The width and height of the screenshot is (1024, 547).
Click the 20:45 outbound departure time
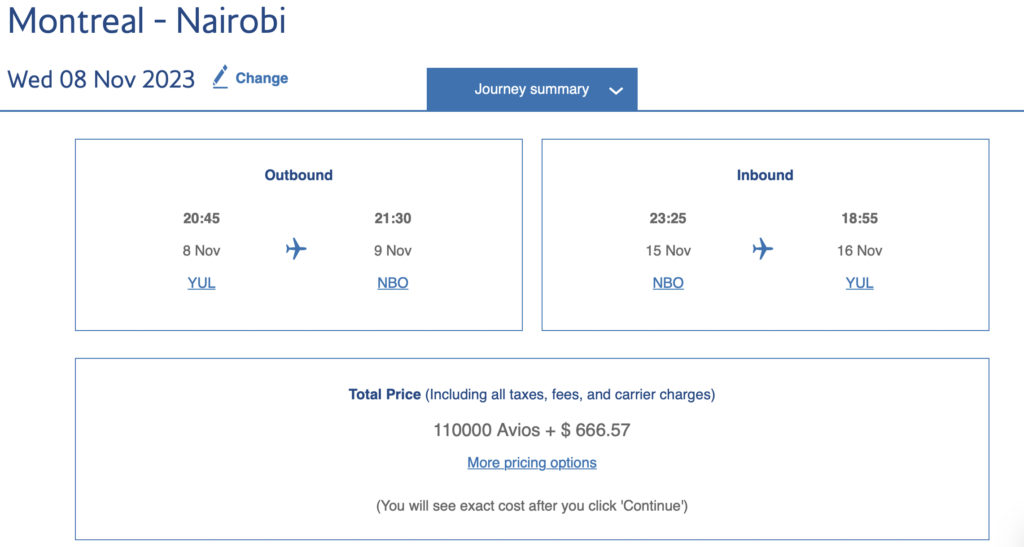[201, 218]
